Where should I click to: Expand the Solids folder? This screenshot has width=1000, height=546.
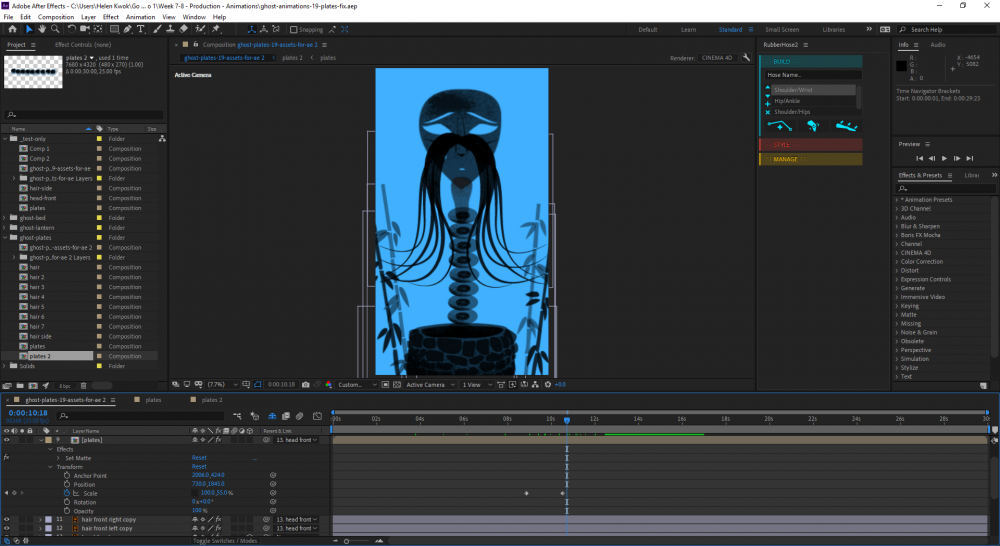5,366
